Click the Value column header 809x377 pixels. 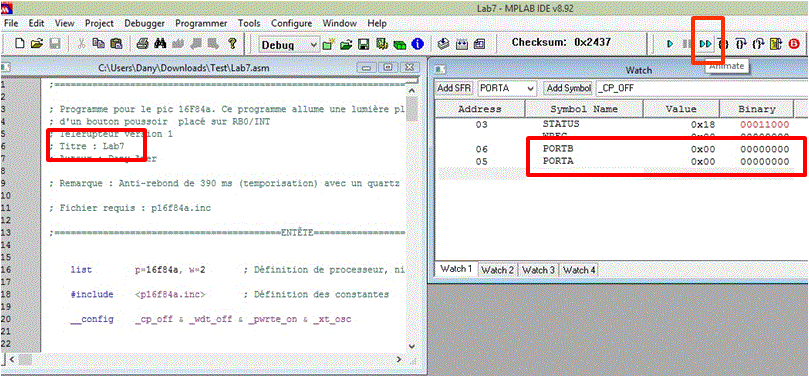coord(681,109)
